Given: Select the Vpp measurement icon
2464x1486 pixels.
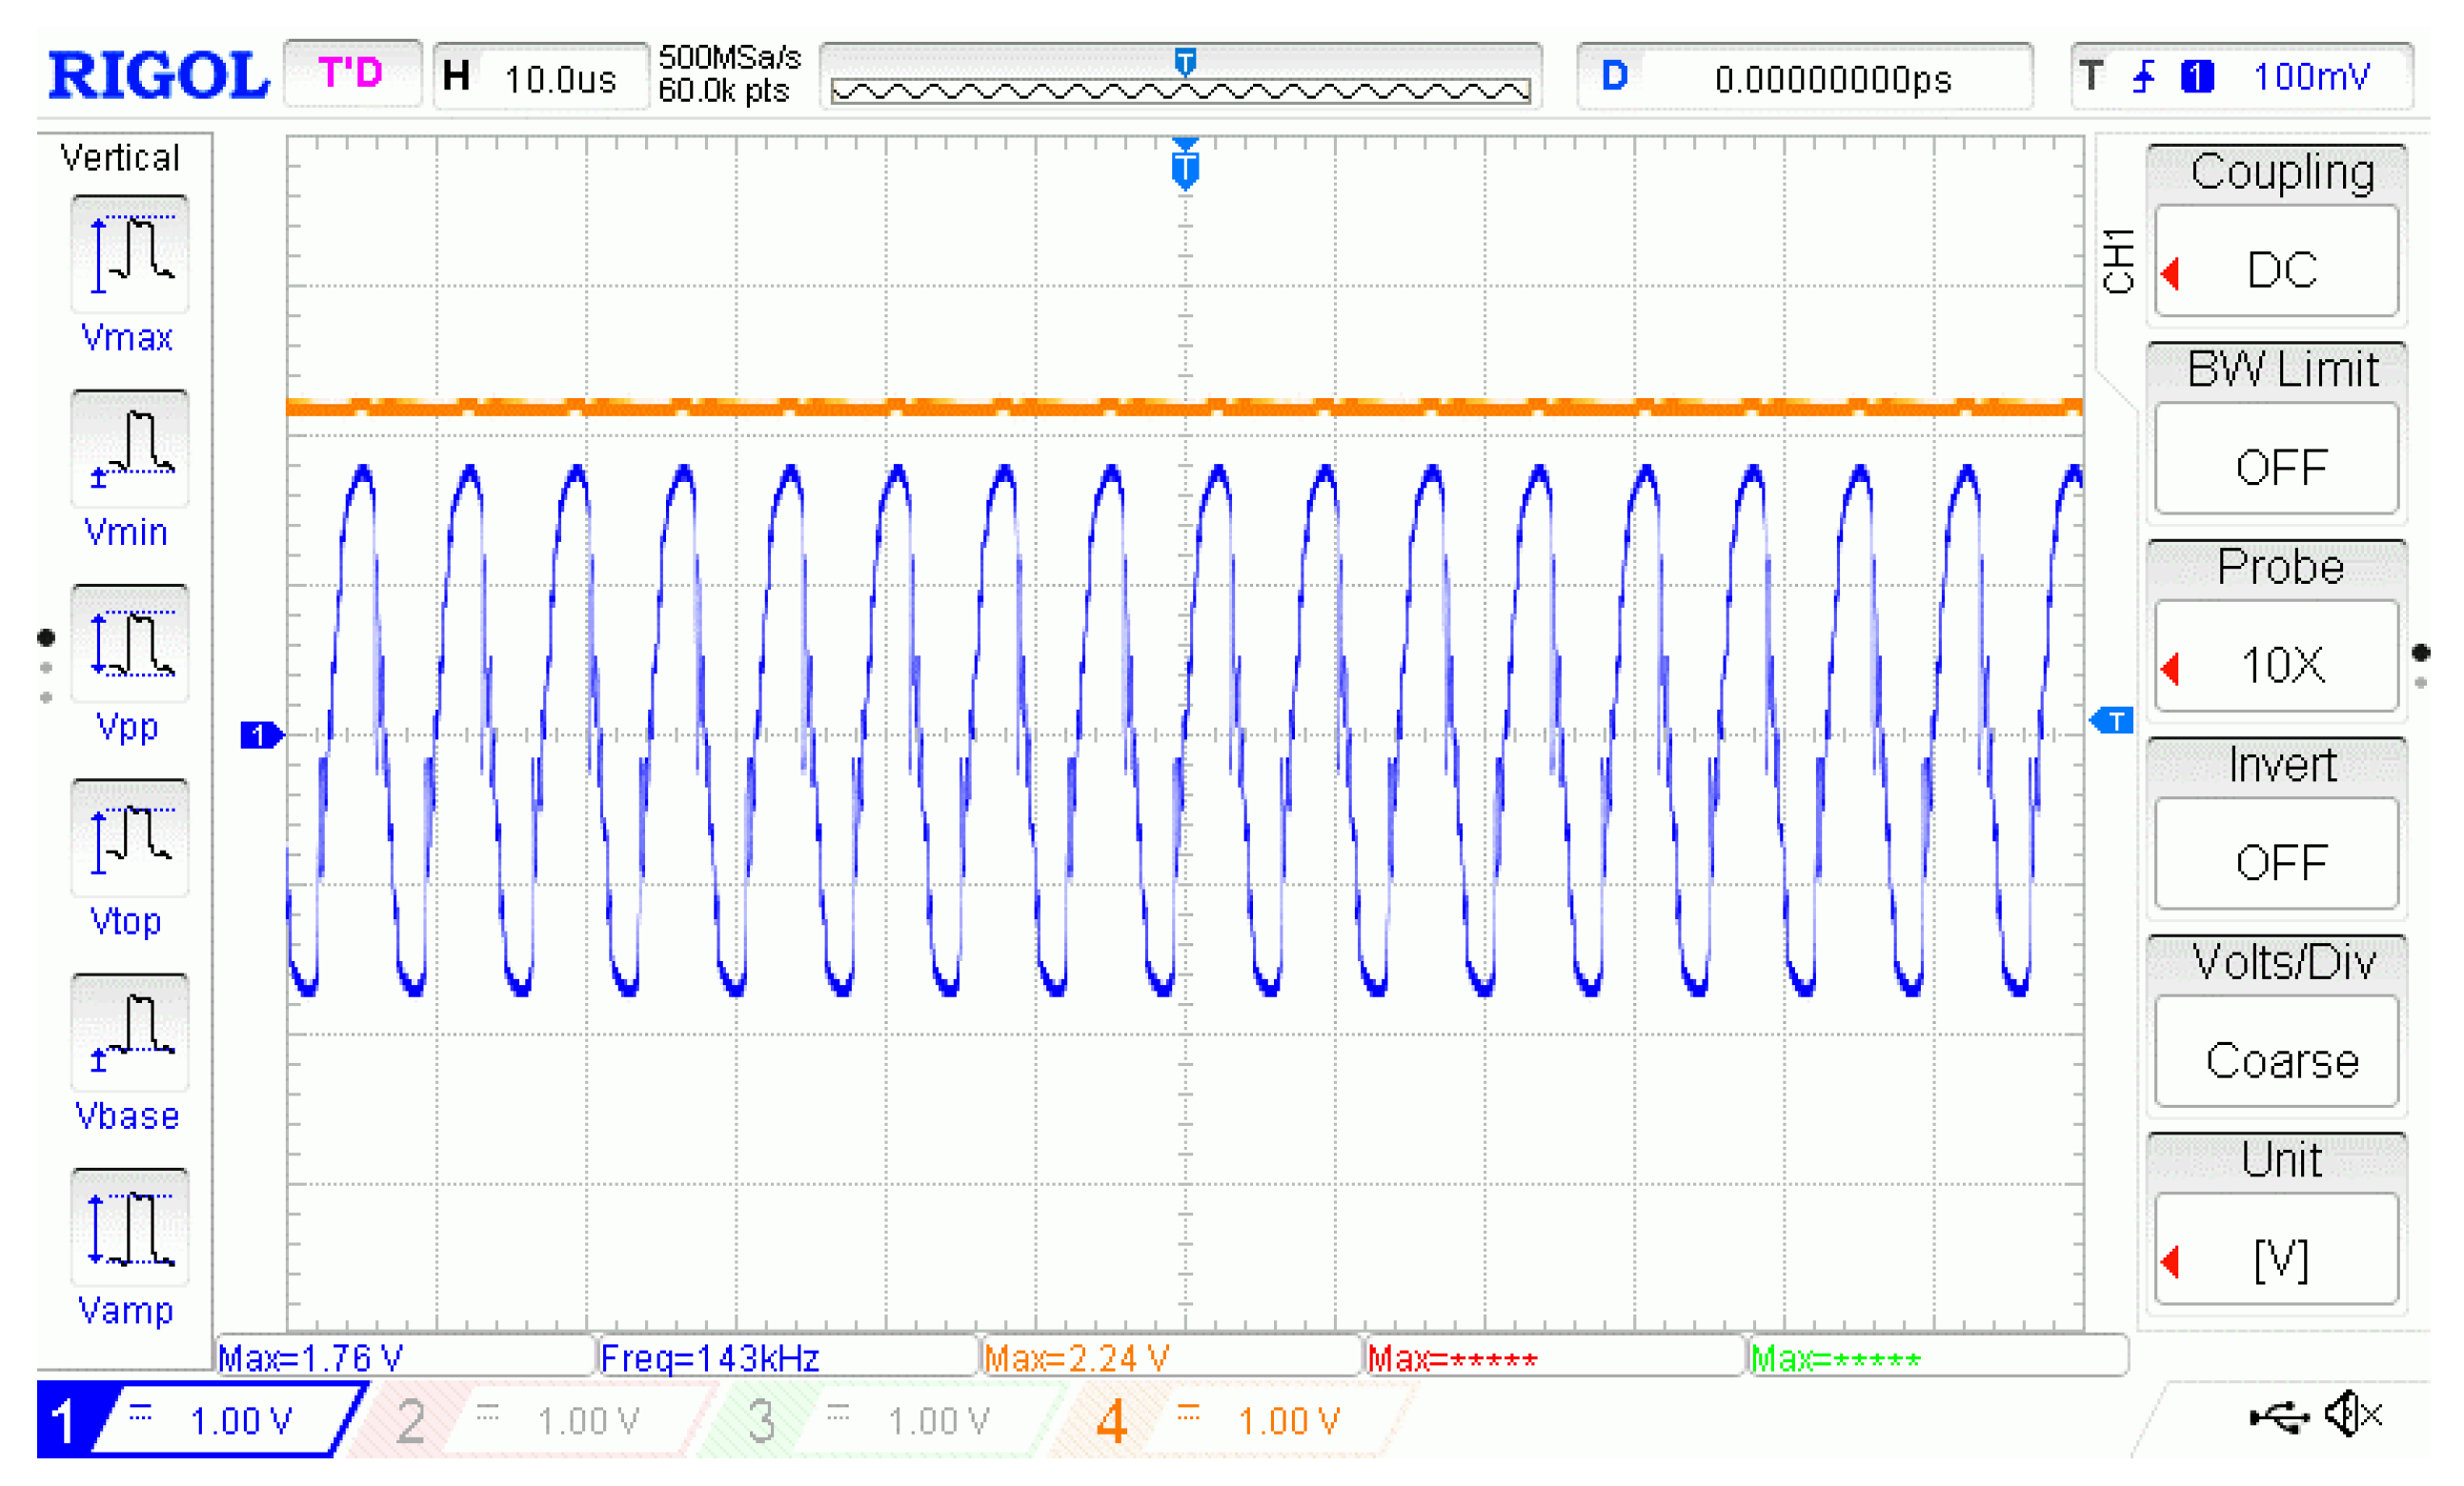Looking at the screenshot, I should click(129, 643).
